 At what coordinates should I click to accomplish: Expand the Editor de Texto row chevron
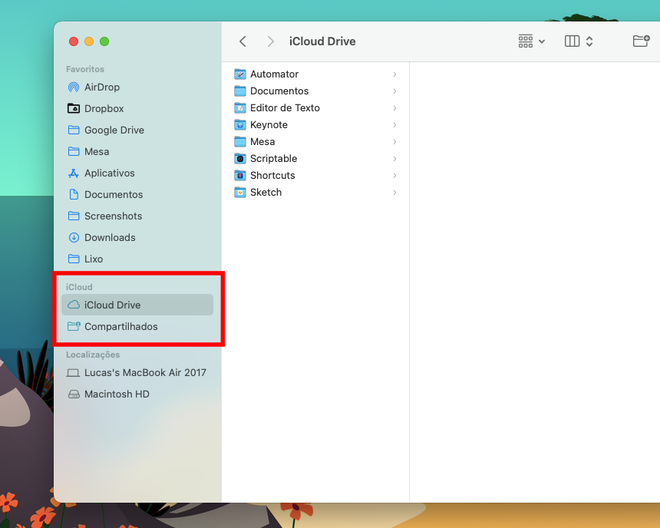[x=395, y=108]
